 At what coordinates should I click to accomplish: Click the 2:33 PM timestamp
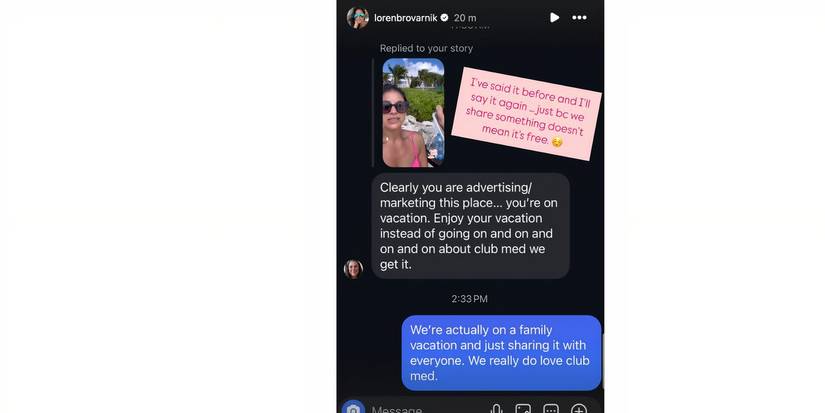point(469,299)
